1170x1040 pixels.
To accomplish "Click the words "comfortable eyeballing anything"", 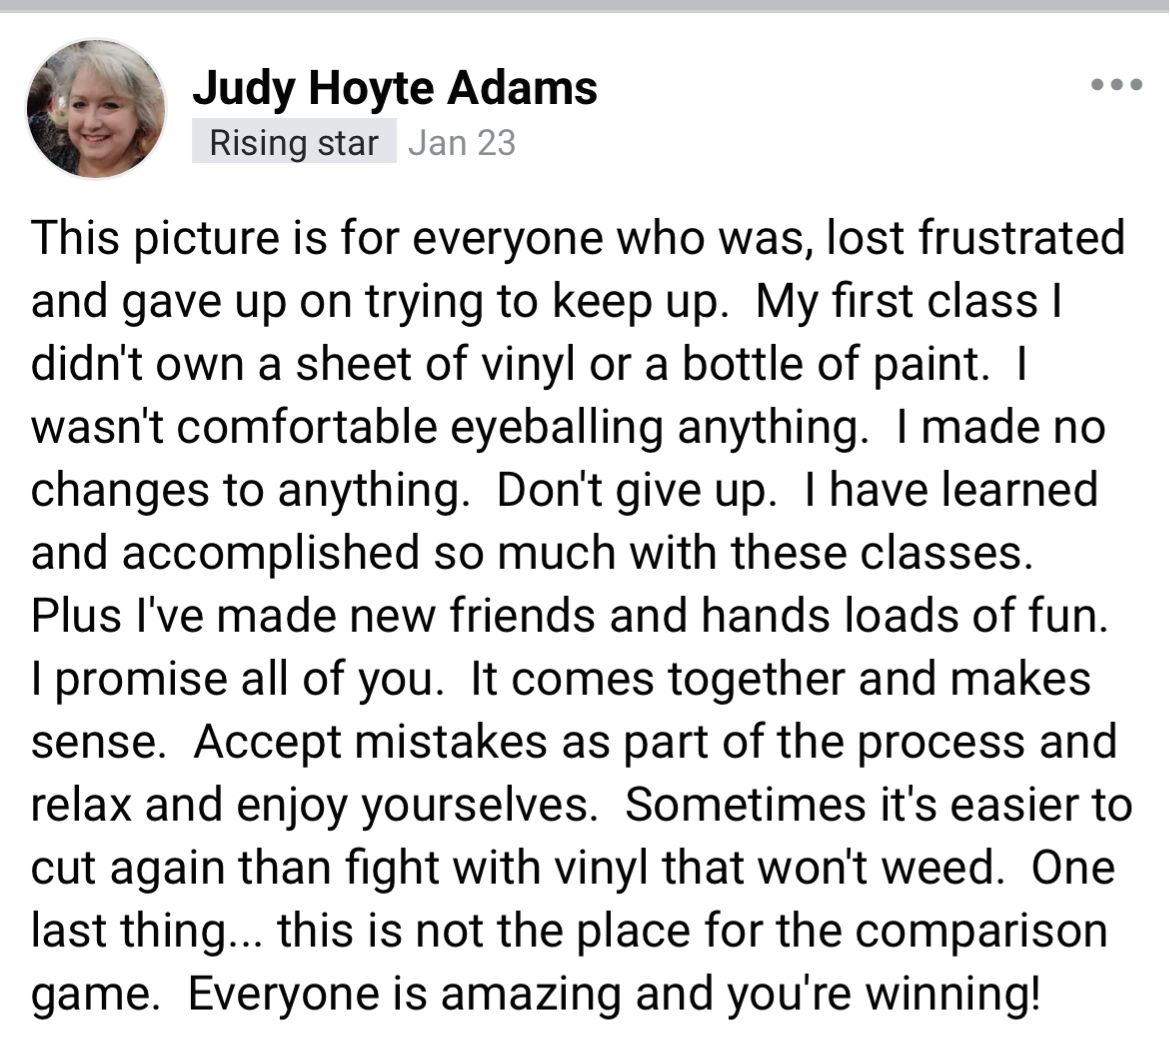I will (x=518, y=428).
